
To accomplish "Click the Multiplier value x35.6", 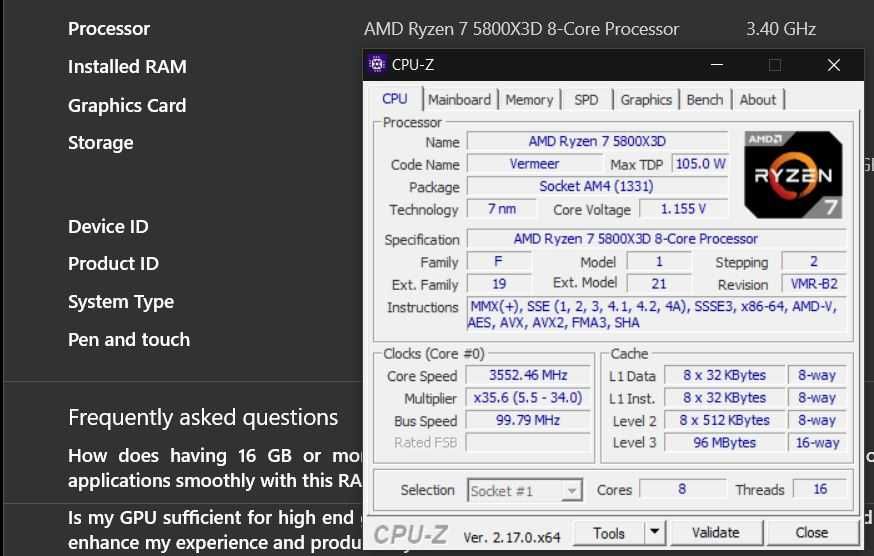I will (528, 398).
